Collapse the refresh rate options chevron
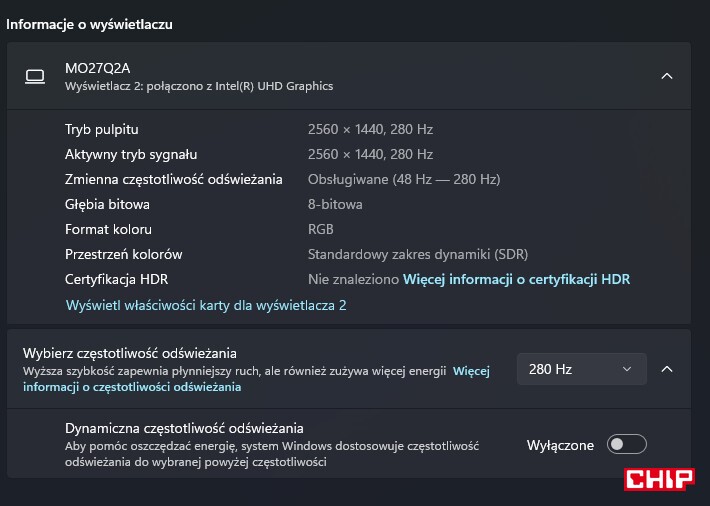Screen dimensions: 710x506 (x=667, y=369)
